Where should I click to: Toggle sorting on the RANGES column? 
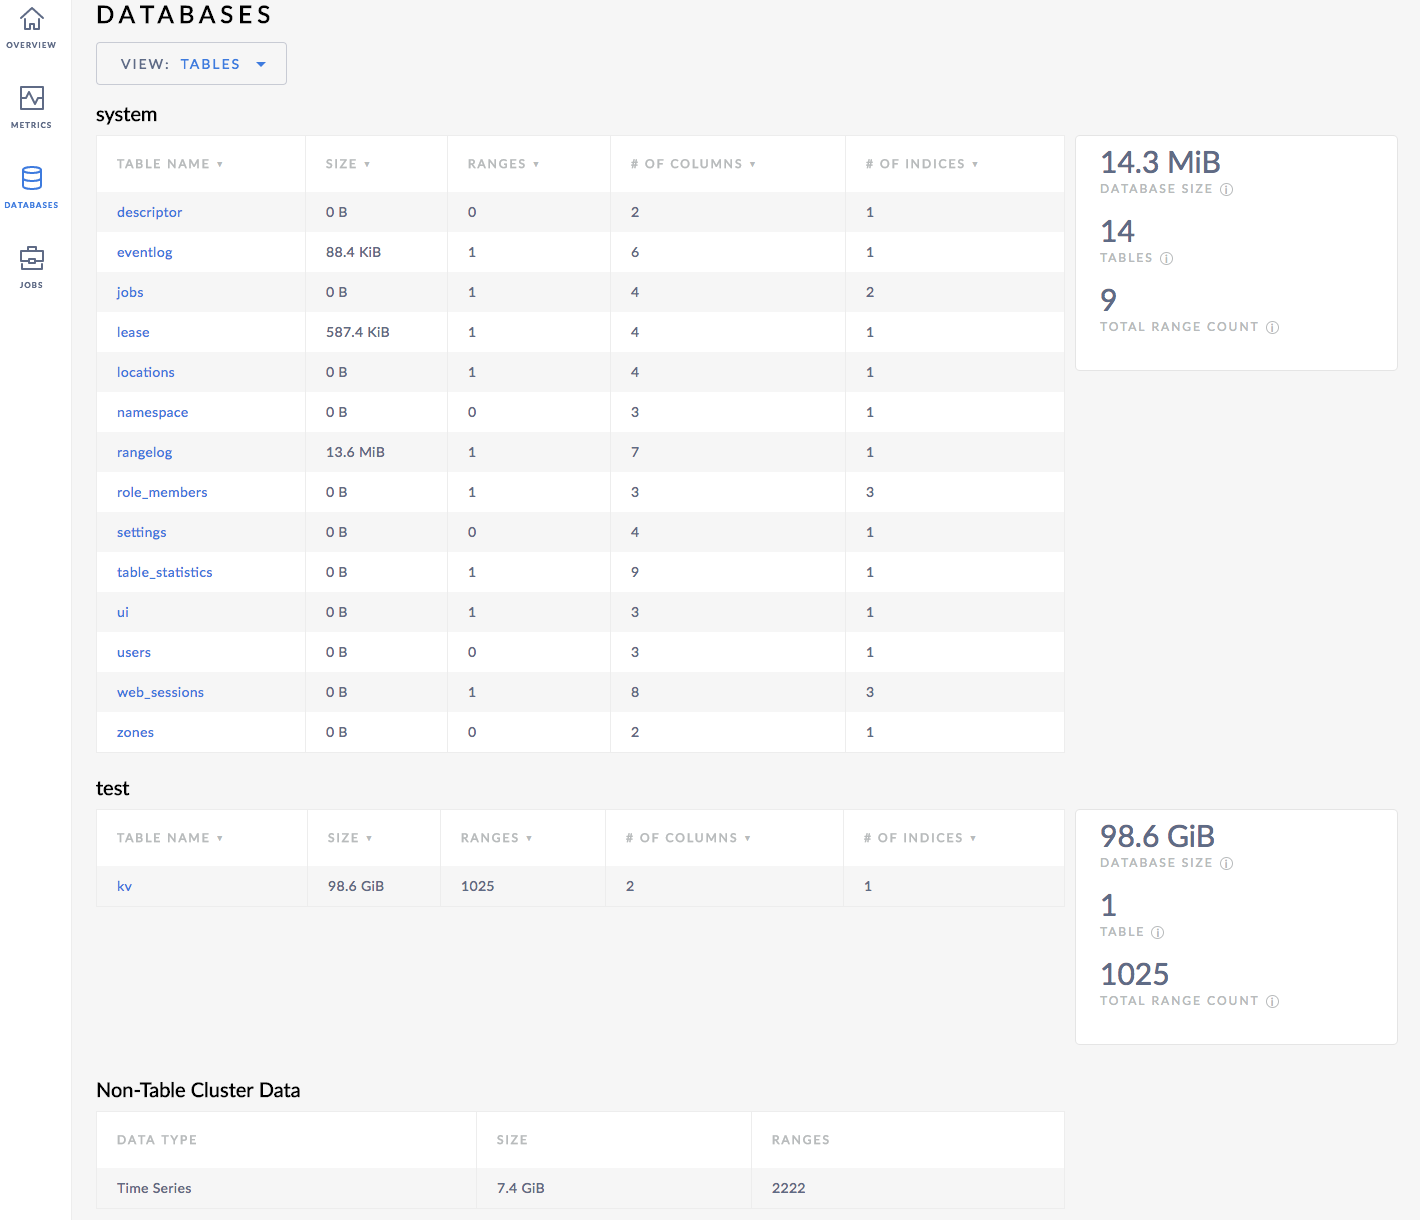click(538, 163)
